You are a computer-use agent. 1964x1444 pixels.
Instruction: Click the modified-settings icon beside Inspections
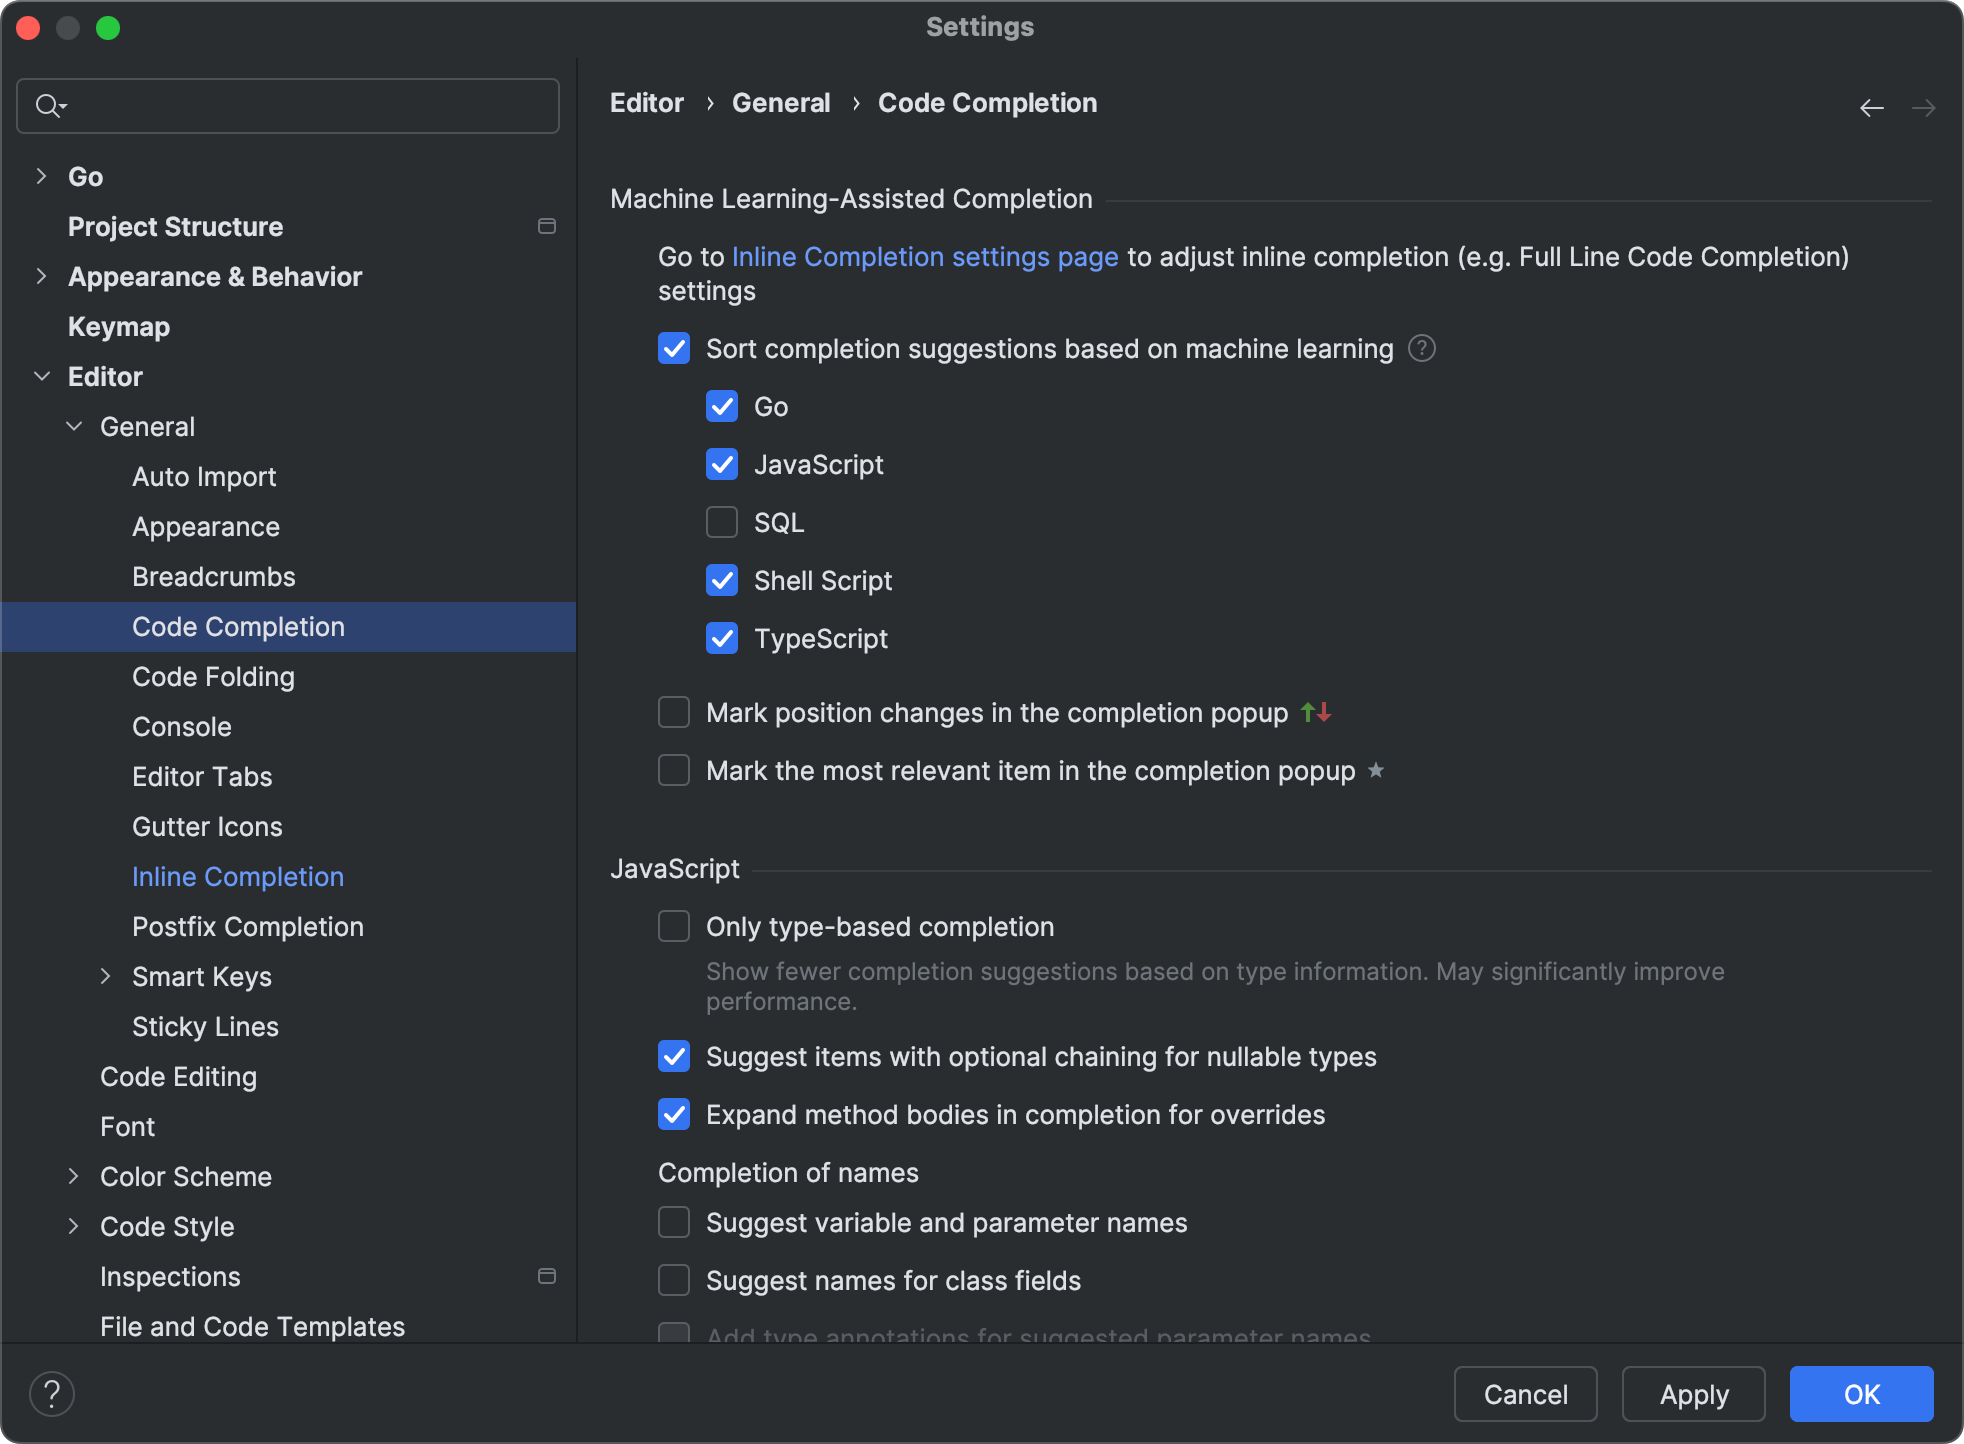pos(547,1276)
